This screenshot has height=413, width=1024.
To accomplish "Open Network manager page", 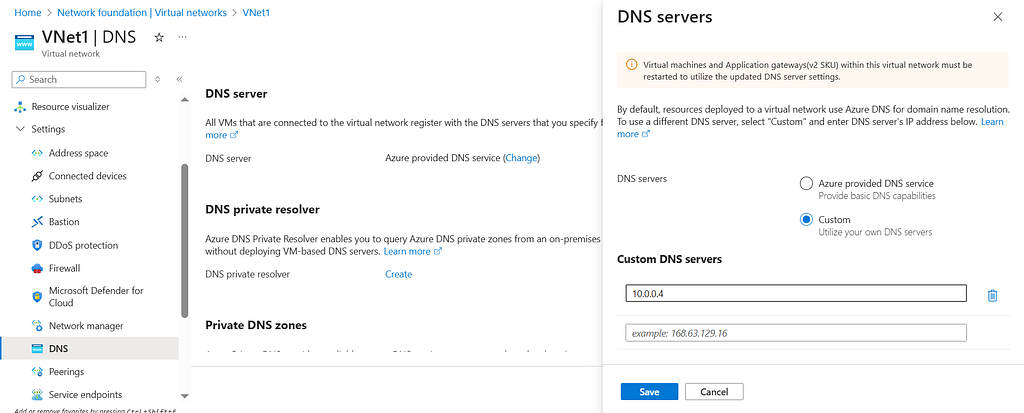I will [86, 325].
